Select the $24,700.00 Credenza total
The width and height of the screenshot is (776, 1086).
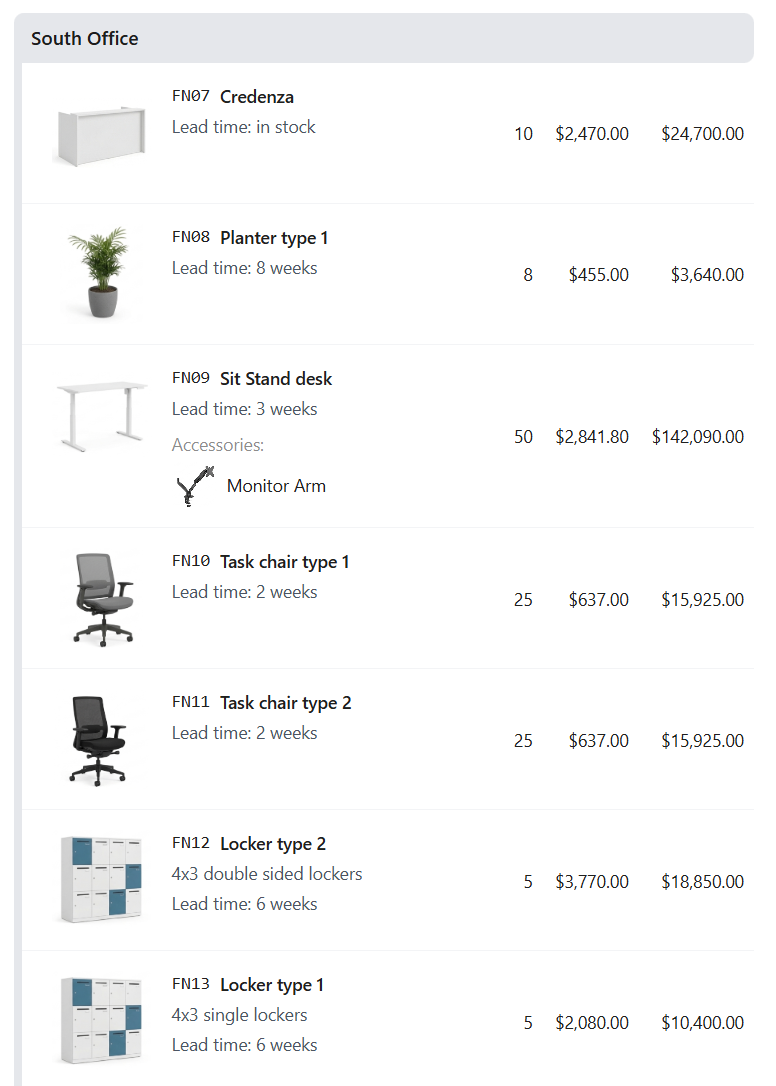[x=702, y=134]
